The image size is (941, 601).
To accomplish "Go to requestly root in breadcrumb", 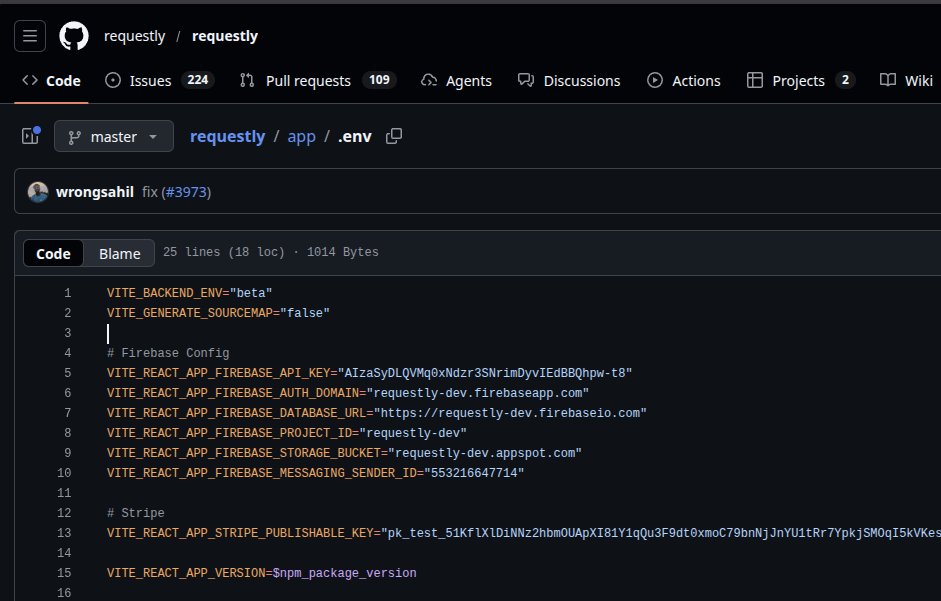I will 227,136.
